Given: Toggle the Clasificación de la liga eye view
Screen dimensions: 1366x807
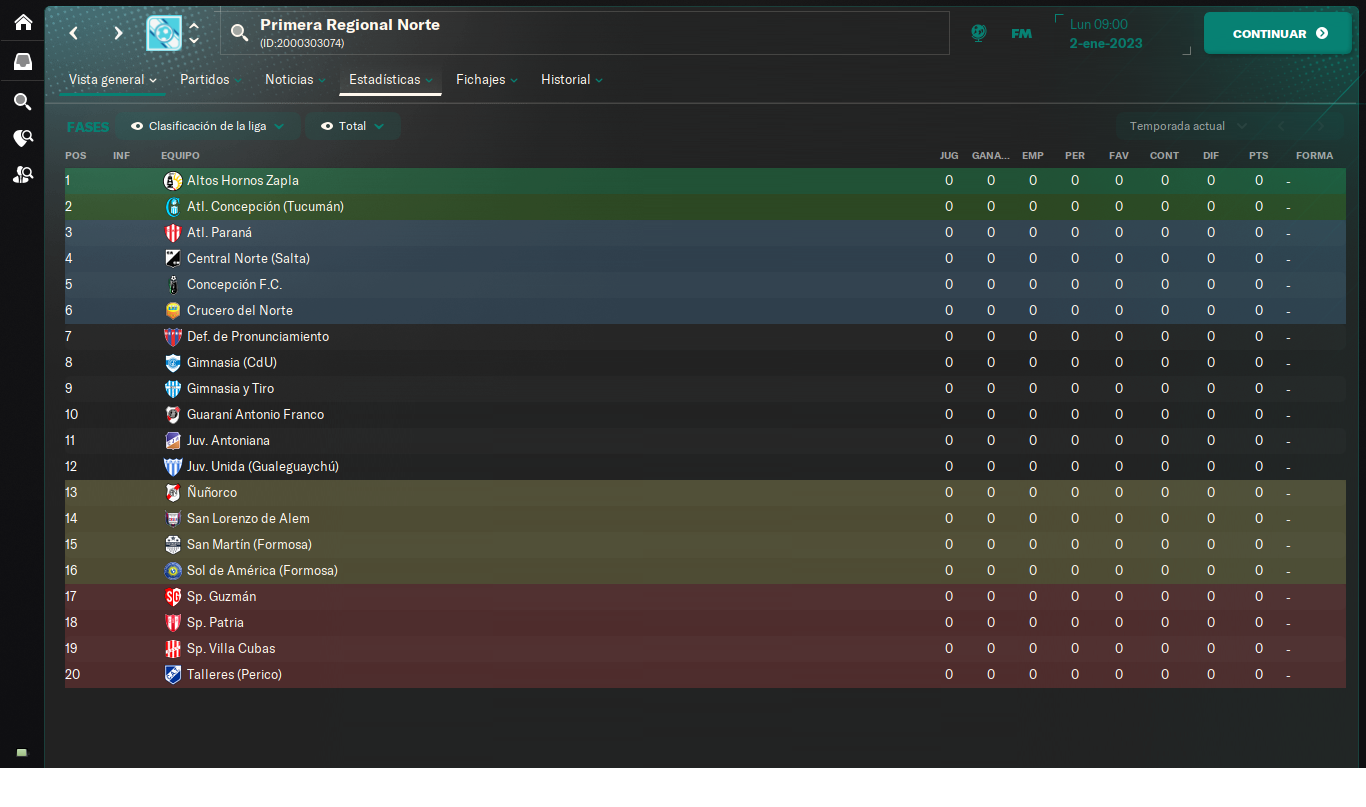Looking at the screenshot, I should 208,126.
